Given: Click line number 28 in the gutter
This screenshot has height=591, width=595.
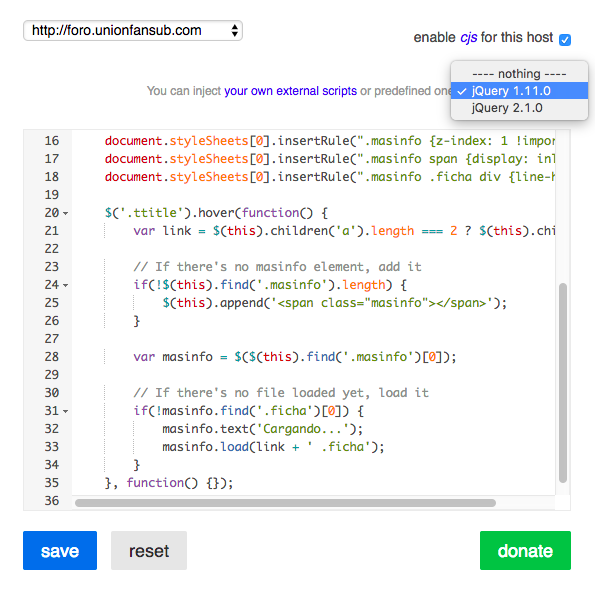Looking at the screenshot, I should point(52,357).
